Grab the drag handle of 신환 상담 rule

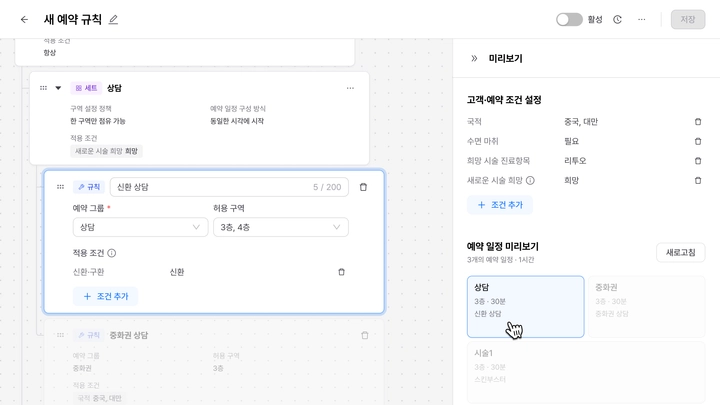pos(60,186)
